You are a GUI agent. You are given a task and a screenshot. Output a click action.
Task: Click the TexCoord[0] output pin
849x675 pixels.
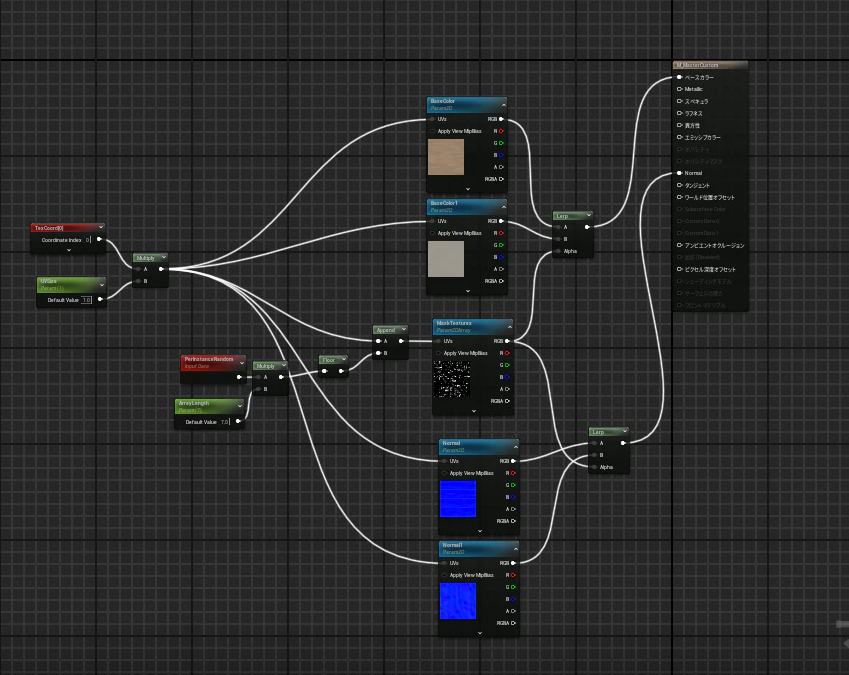coord(99,239)
